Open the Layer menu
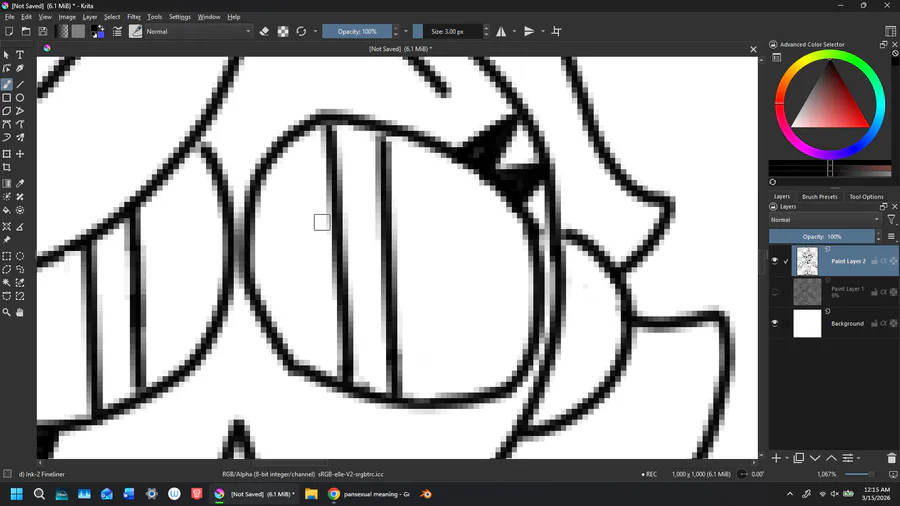Image resolution: width=900 pixels, height=506 pixels. [x=90, y=17]
